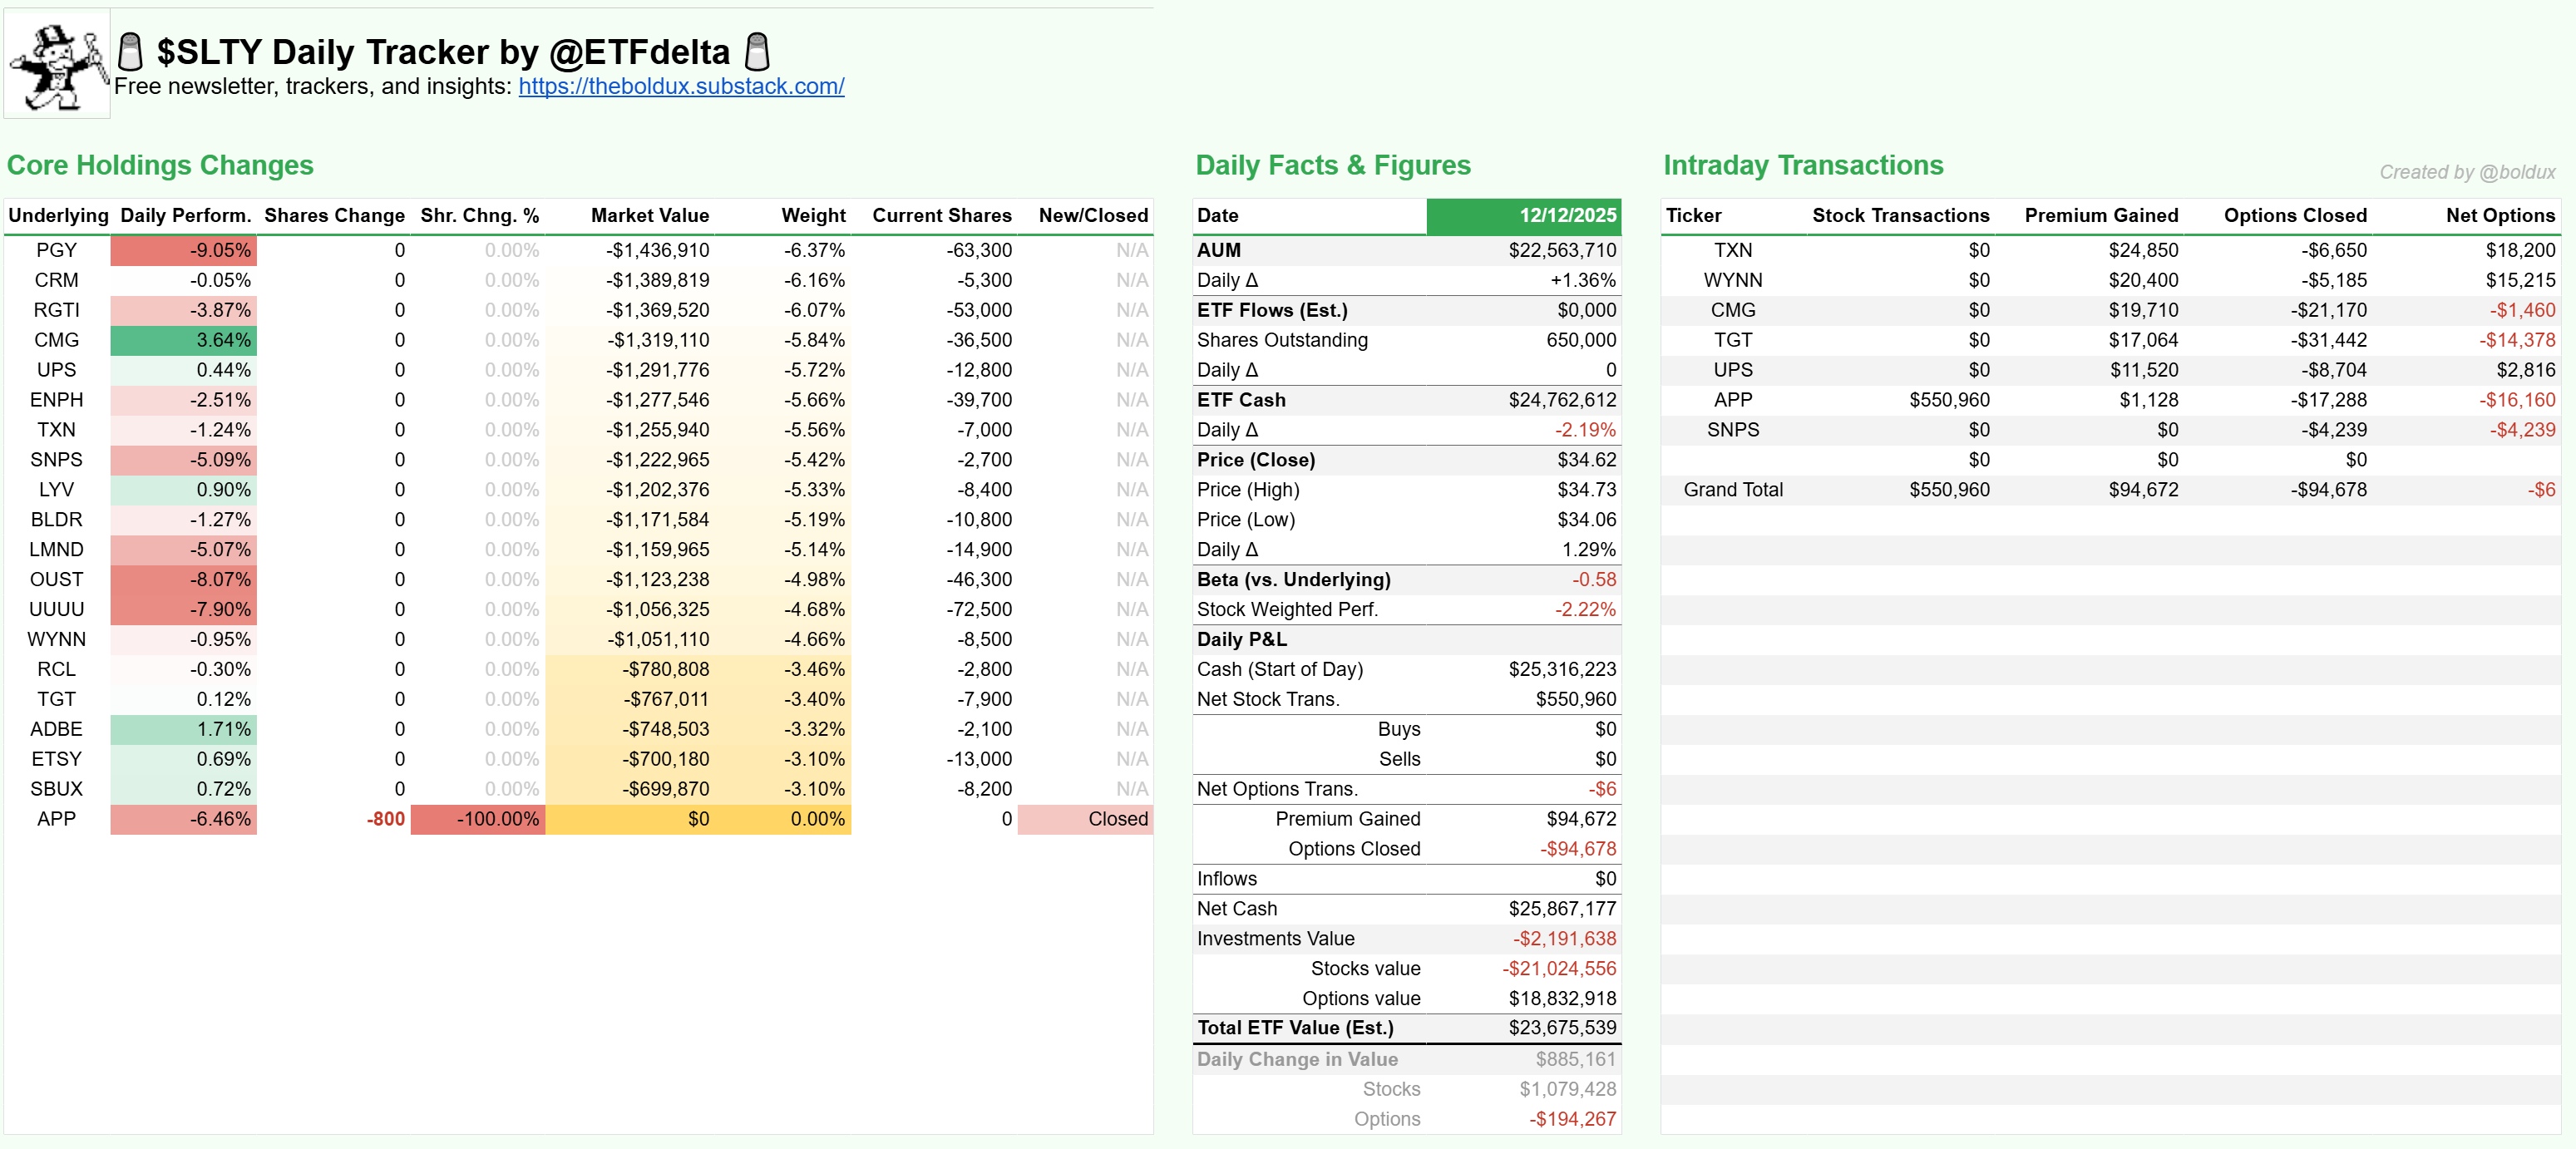2576x1149 pixels.
Task: Click the salt shaker icon right of title
Action: tap(757, 51)
